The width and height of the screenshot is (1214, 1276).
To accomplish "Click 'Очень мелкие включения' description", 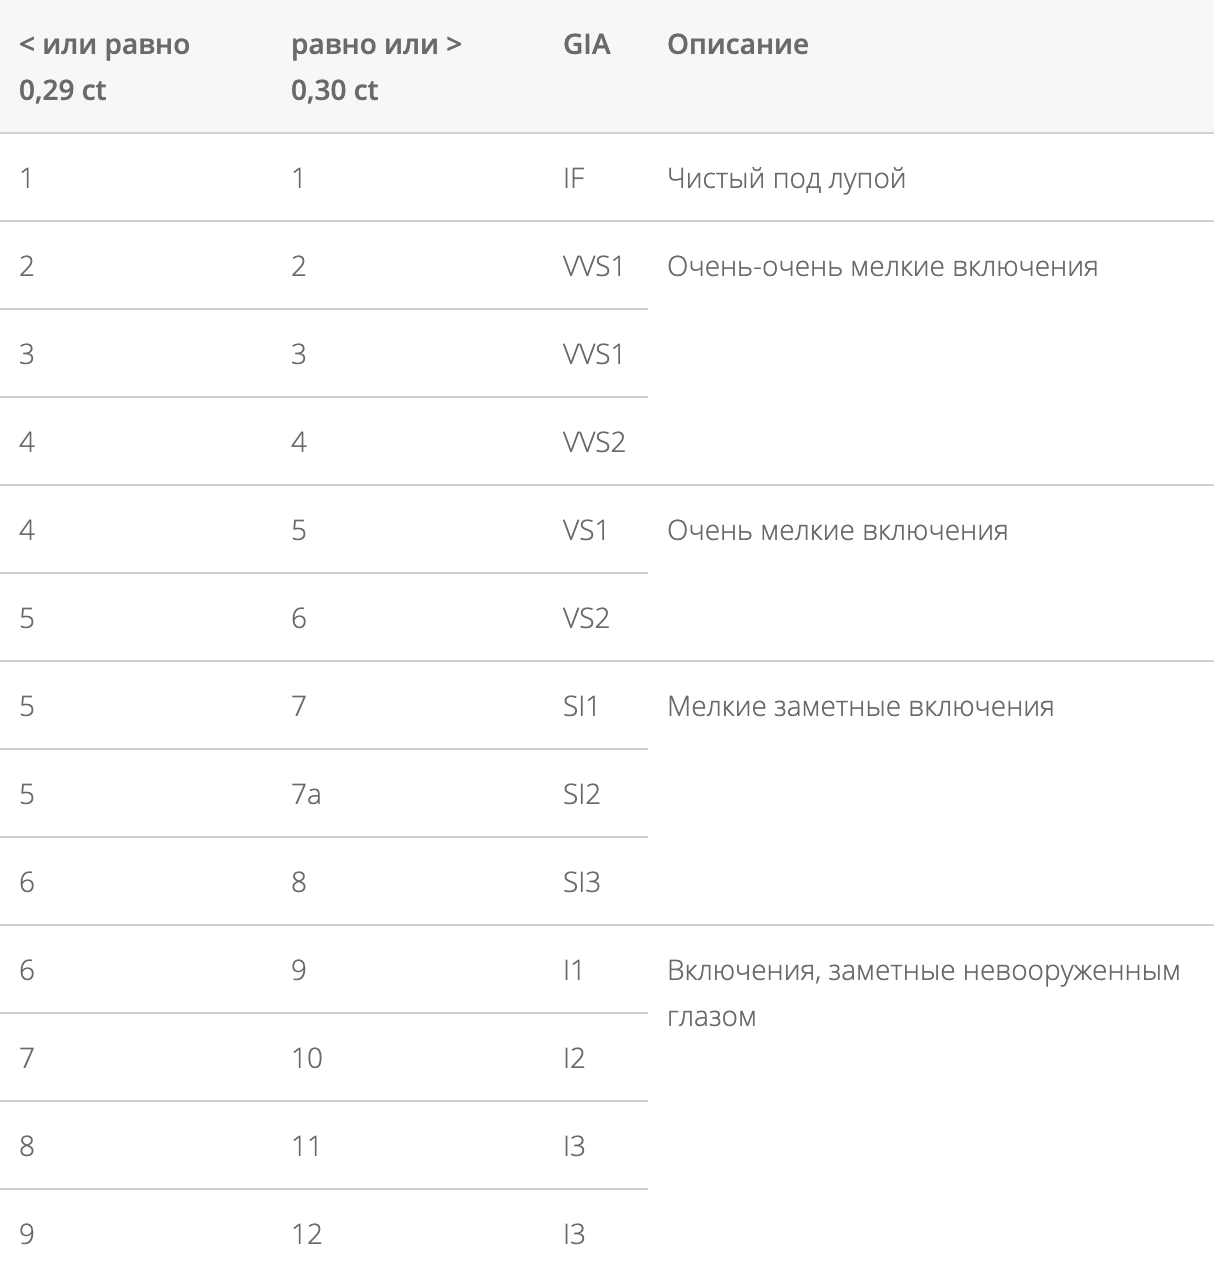I will click(837, 530).
